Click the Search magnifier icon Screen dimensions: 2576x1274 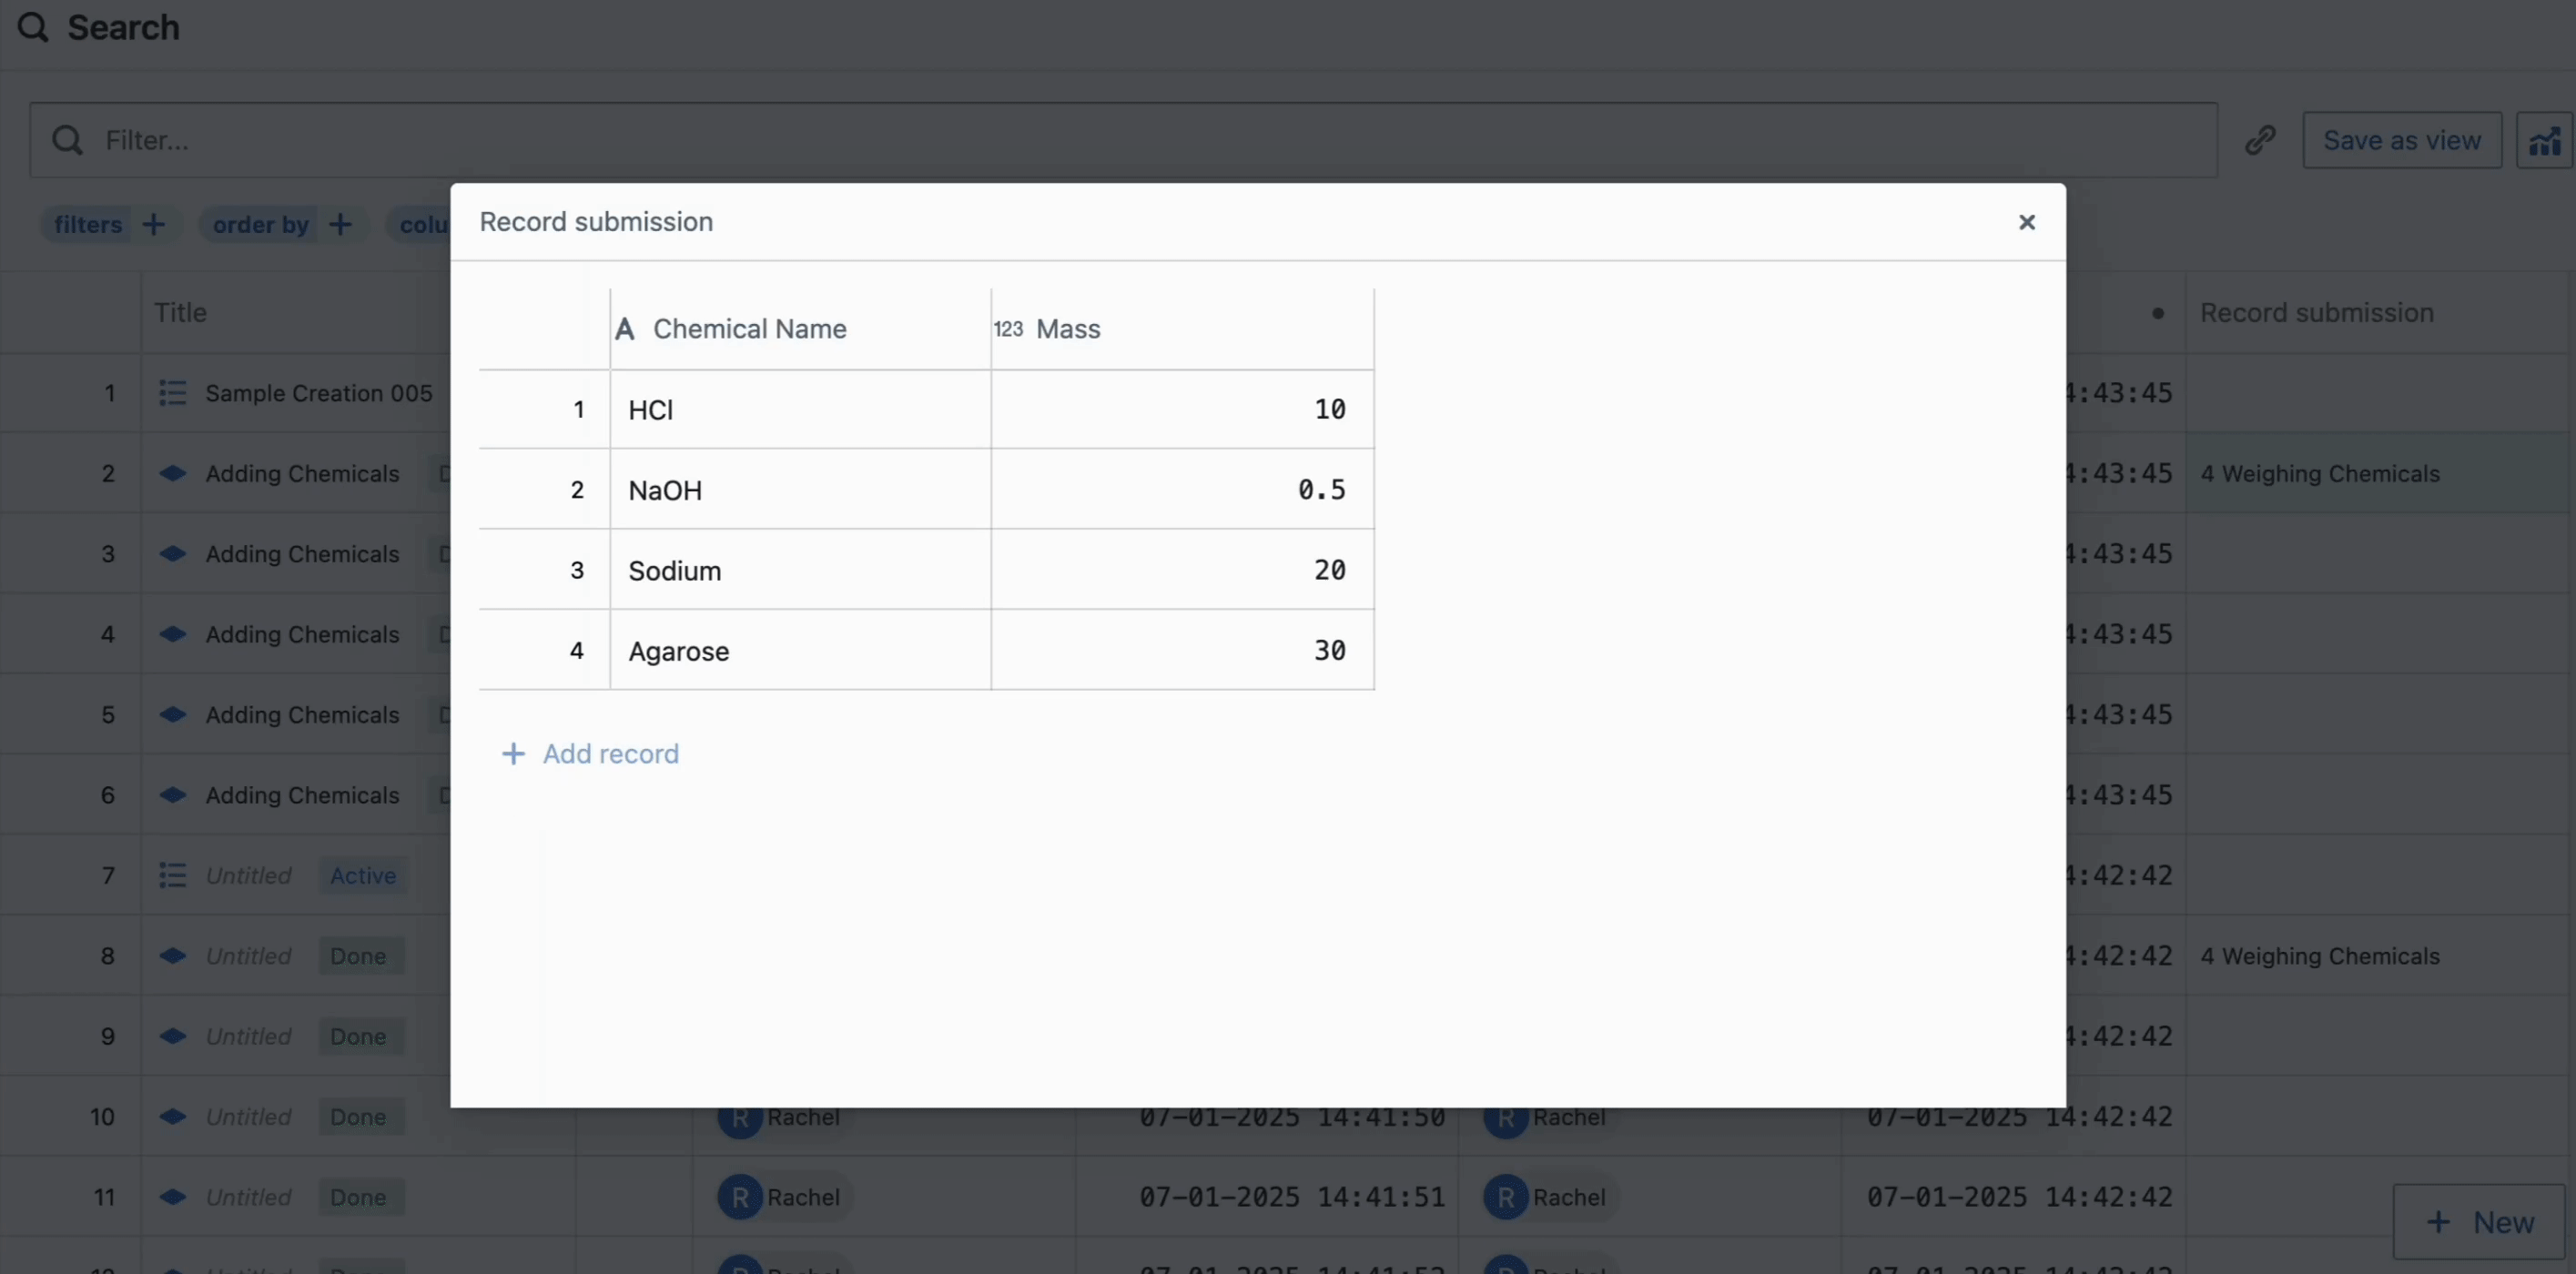point(33,27)
